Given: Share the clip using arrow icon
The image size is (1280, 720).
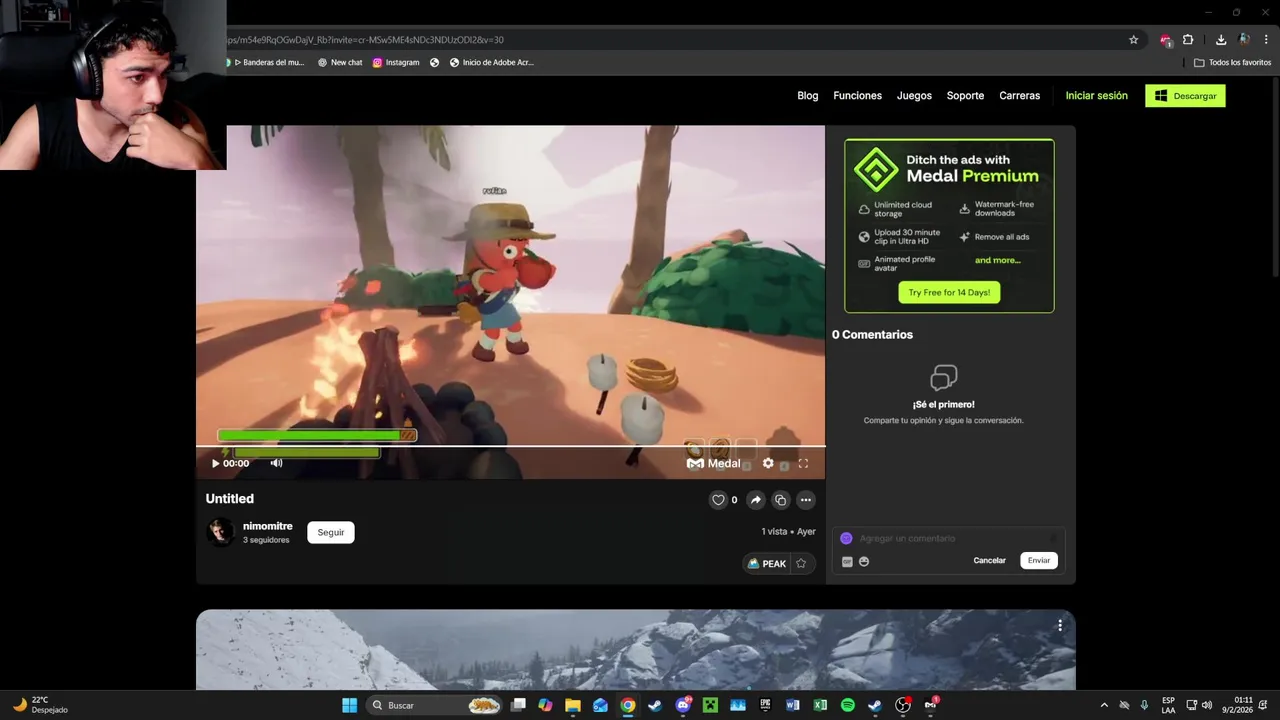Looking at the screenshot, I should tap(756, 500).
